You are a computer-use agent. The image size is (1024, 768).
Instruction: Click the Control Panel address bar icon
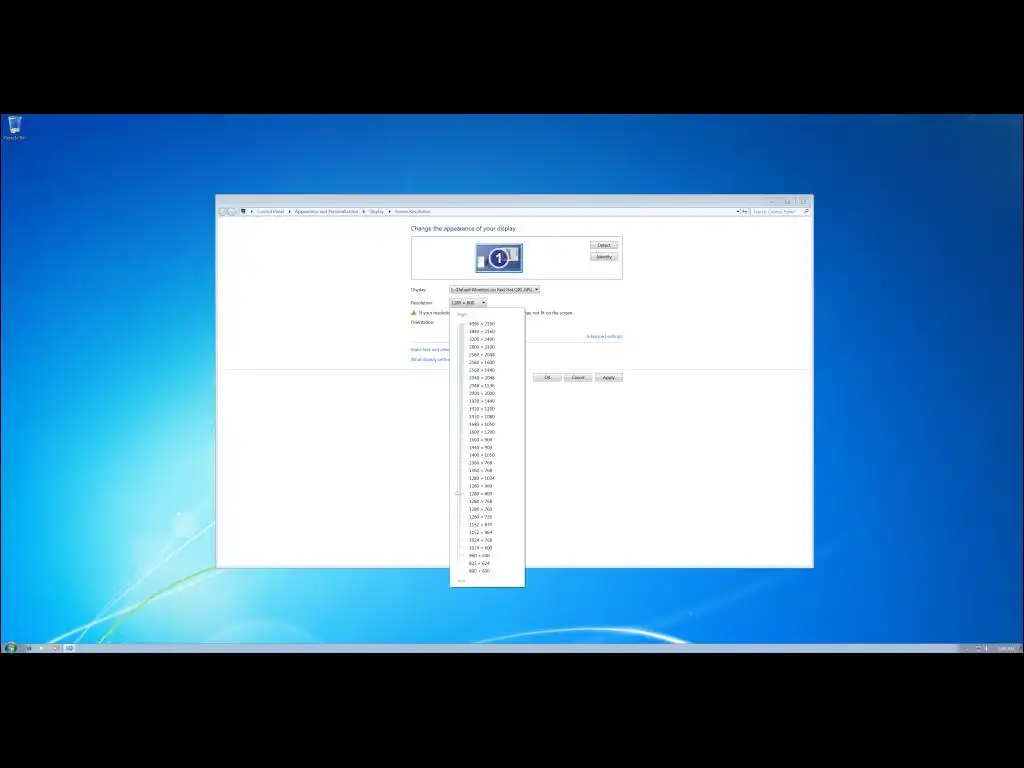(x=244, y=212)
